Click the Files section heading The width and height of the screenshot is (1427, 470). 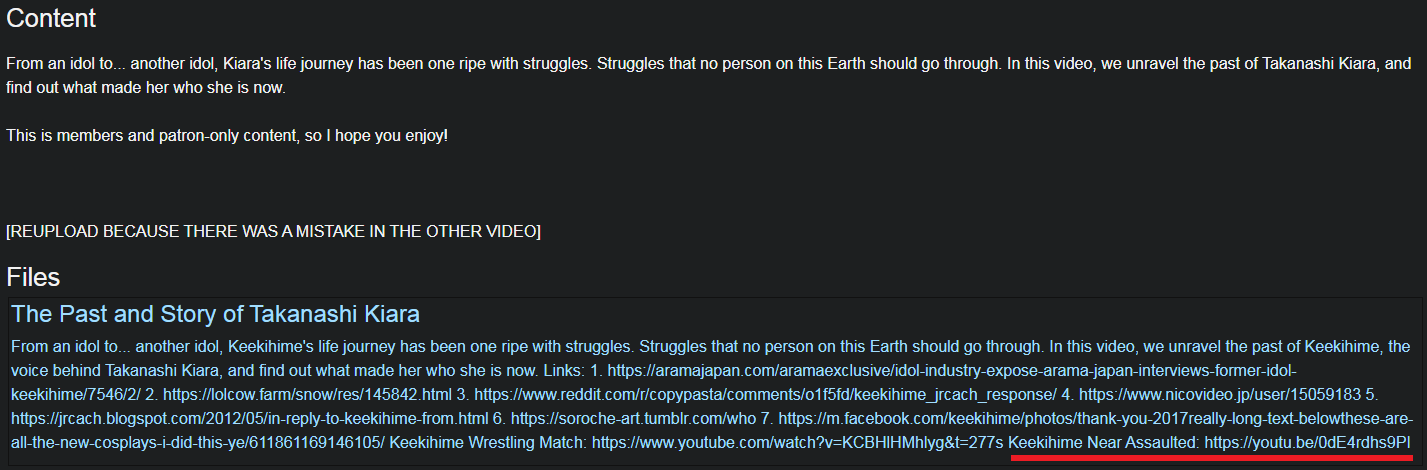pos(33,276)
